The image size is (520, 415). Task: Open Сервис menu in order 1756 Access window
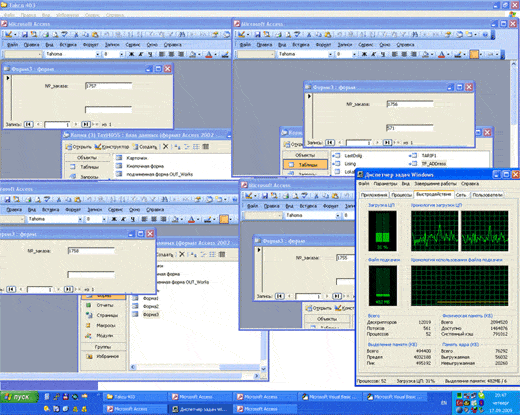[x=366, y=45]
